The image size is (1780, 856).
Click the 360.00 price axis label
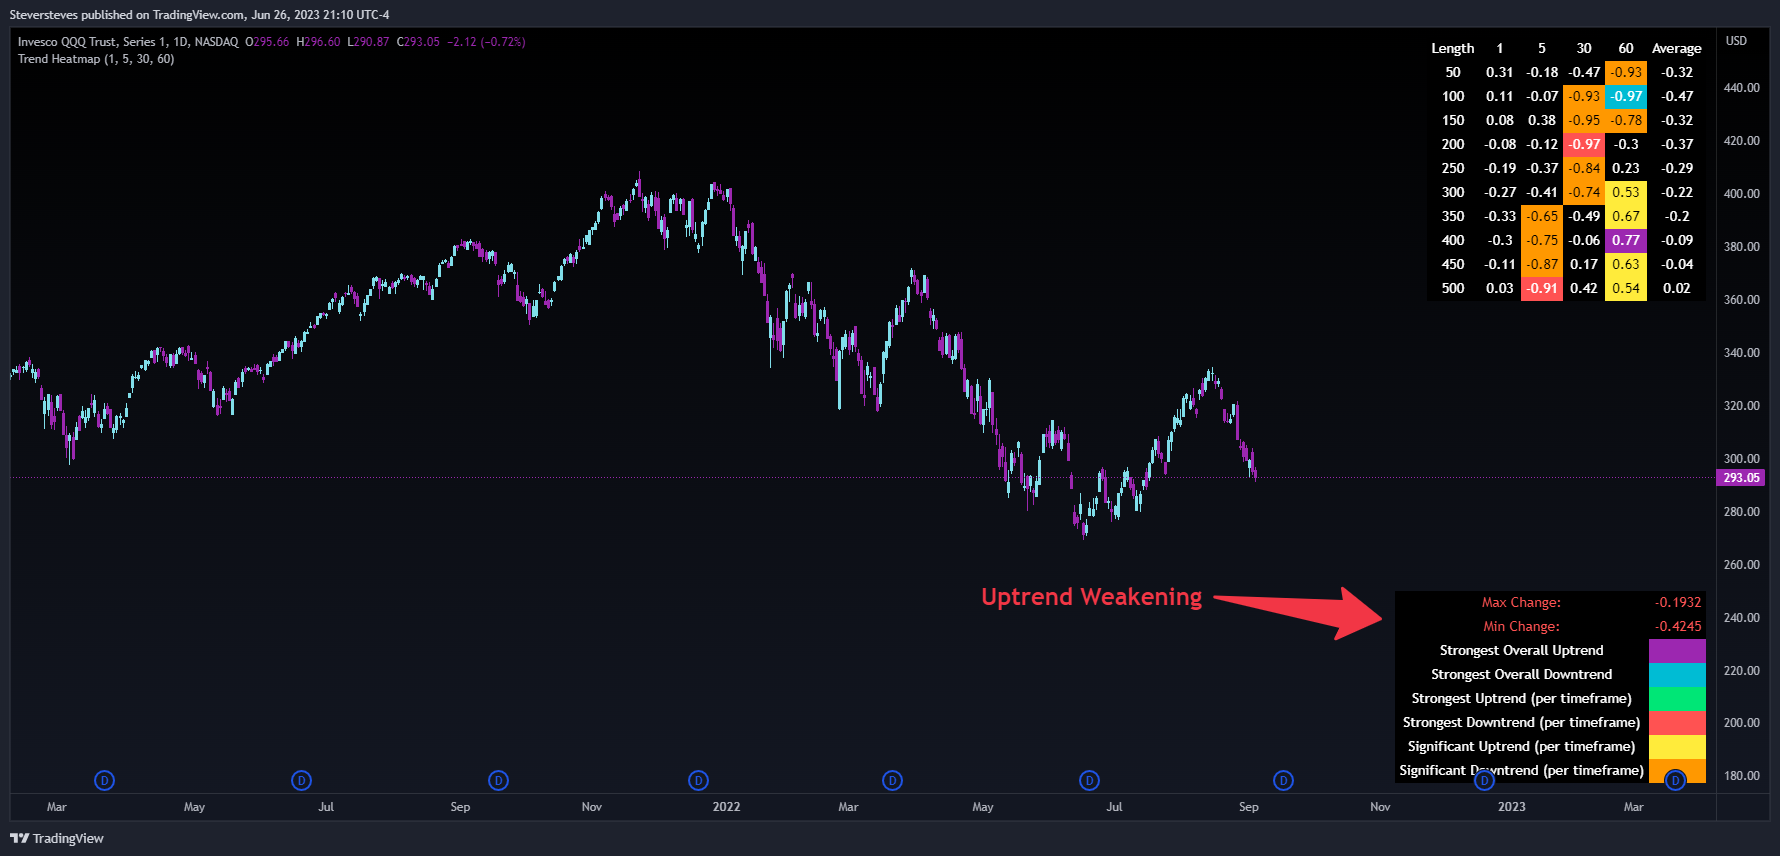1742,300
